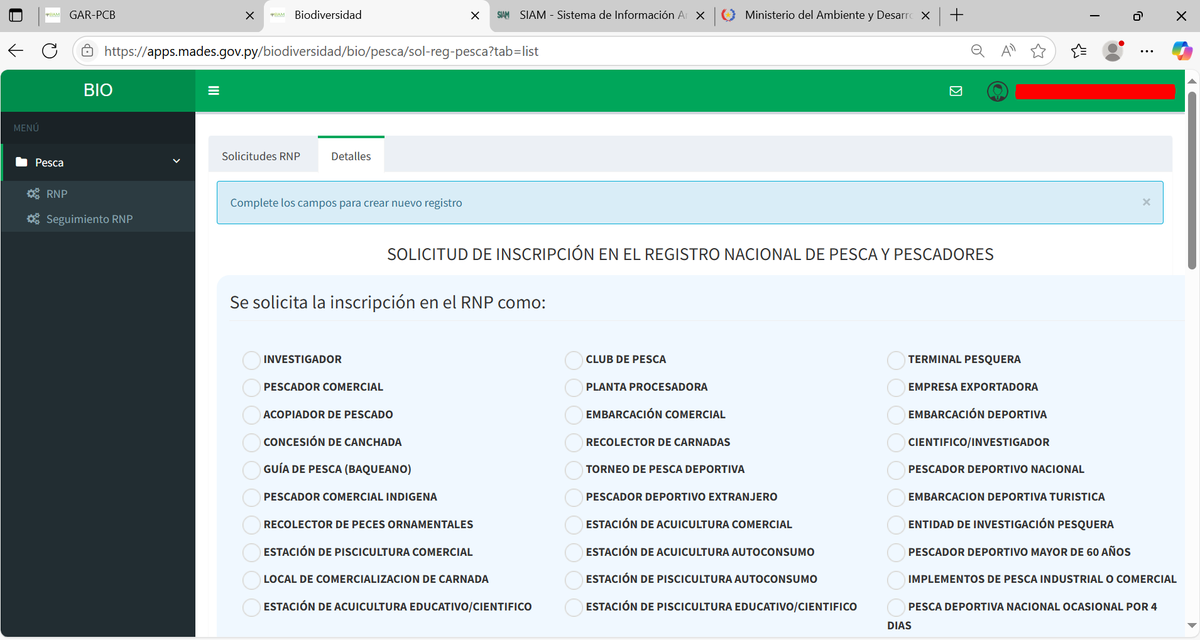Open messages via the envelope icon
The width and height of the screenshot is (1200, 640).
click(955, 90)
